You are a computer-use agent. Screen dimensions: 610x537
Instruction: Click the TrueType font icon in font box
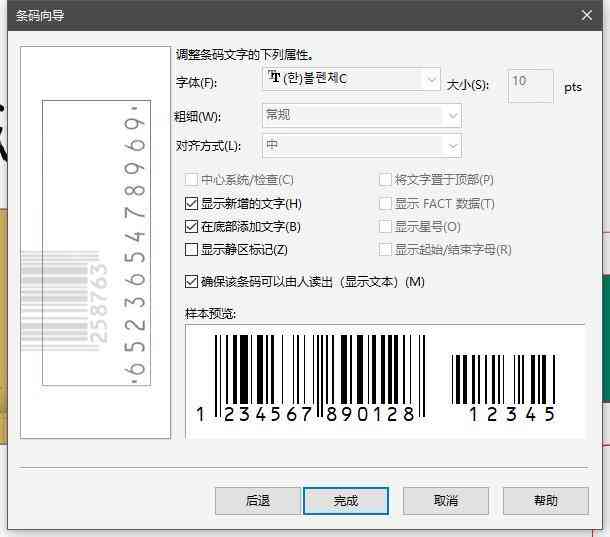pyautogui.click(x=274, y=77)
